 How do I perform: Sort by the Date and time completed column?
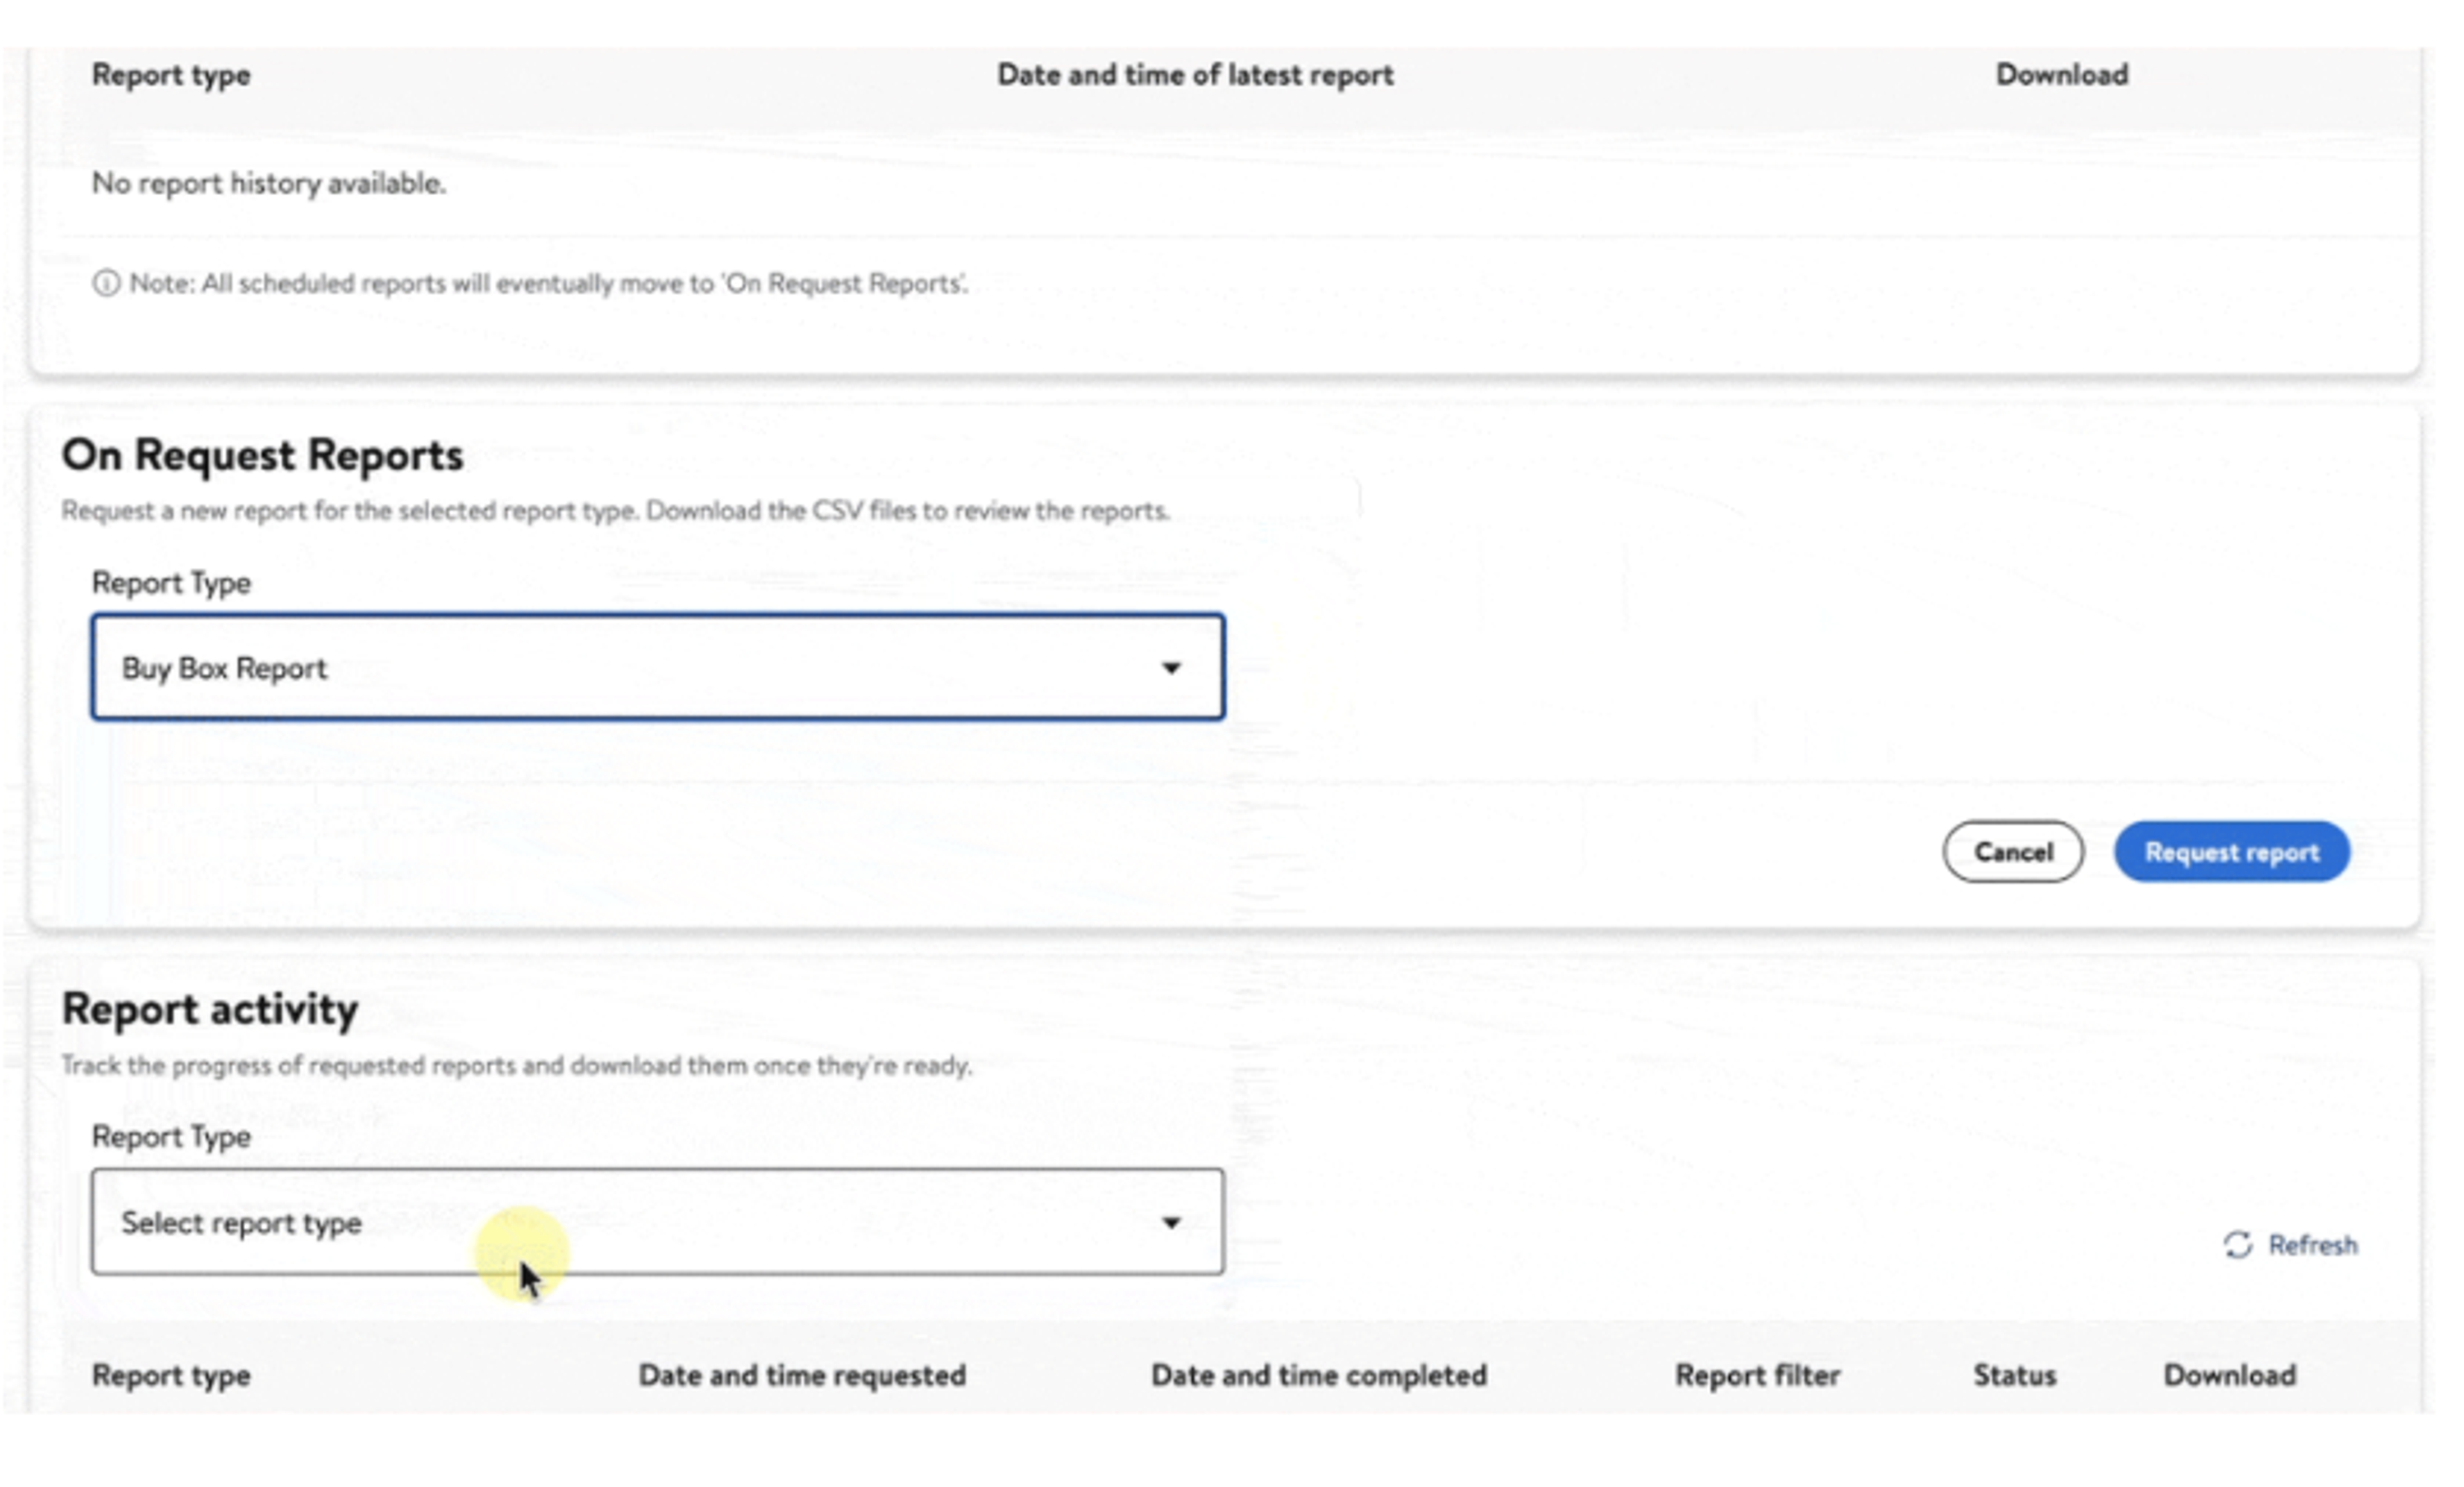1318,1375
